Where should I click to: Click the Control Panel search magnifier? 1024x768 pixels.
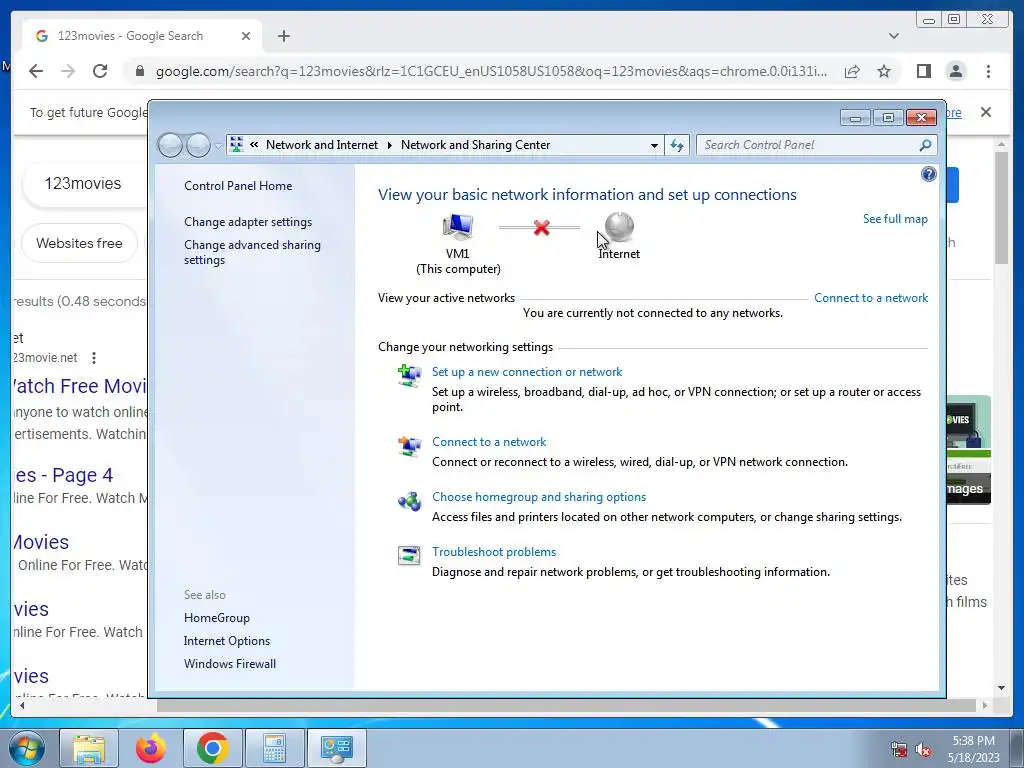point(925,145)
